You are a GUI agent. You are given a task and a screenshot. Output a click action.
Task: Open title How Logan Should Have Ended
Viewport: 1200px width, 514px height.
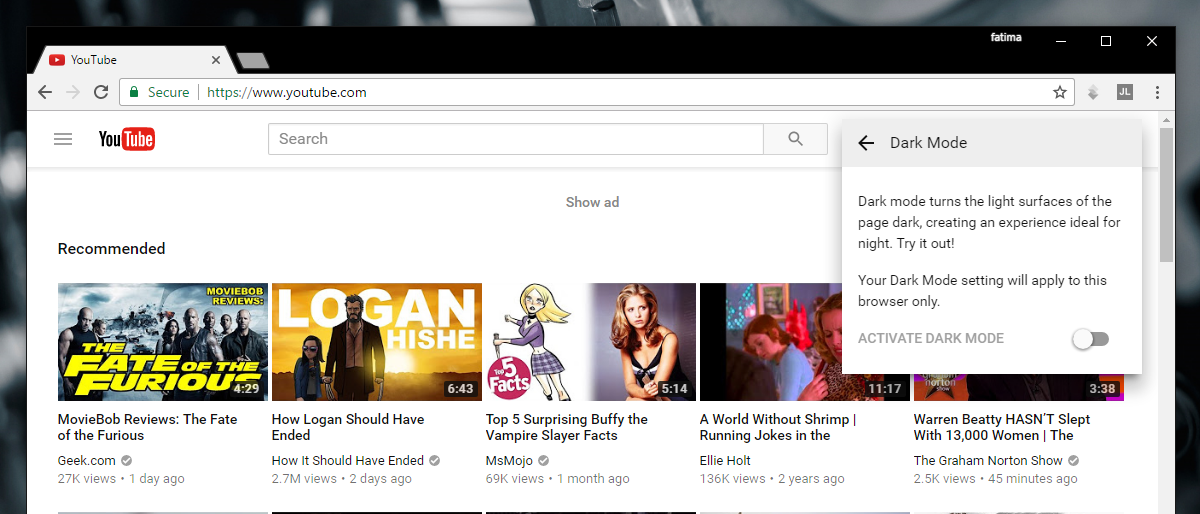[x=348, y=427]
